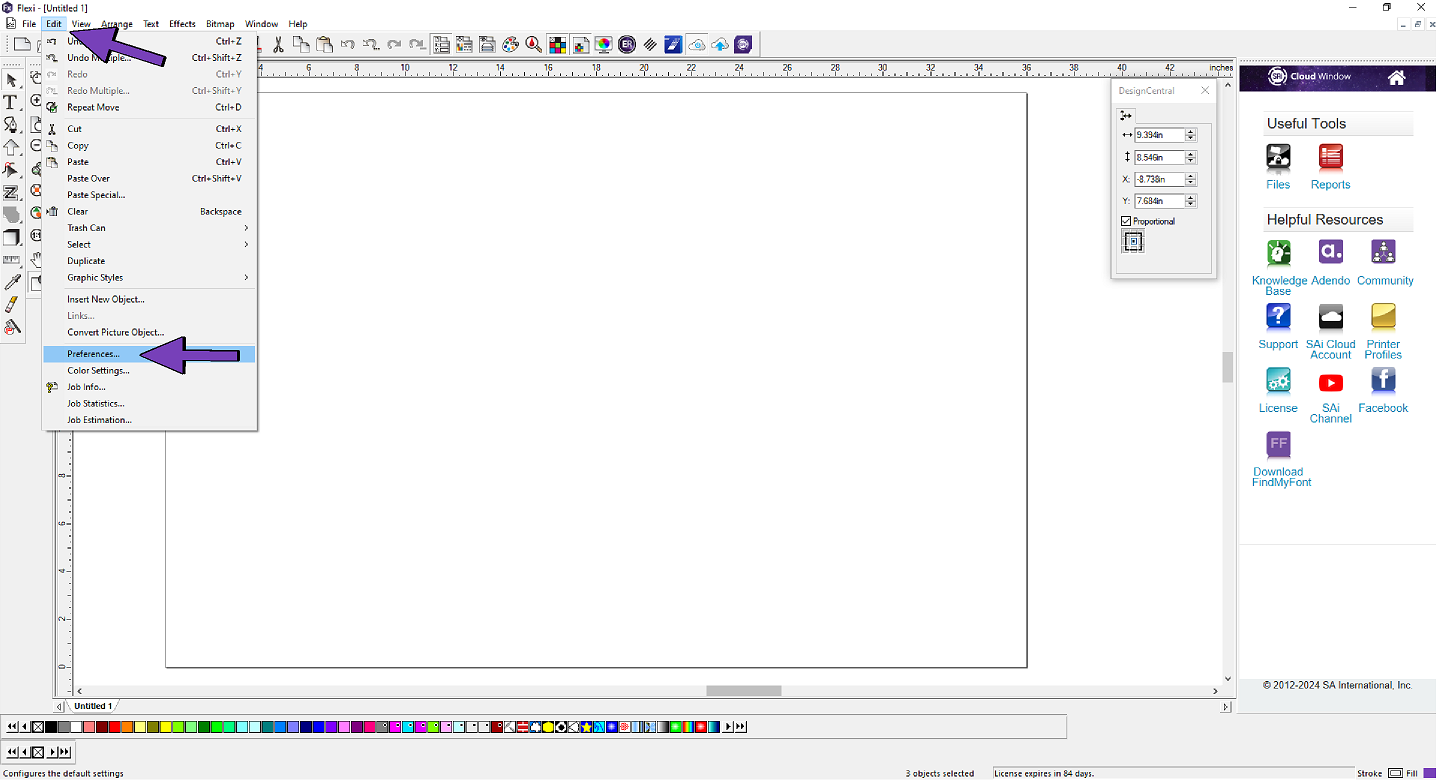The width and height of the screenshot is (1436, 780).
Task: Open the Z-shaped effects tool
Action: pos(12,192)
